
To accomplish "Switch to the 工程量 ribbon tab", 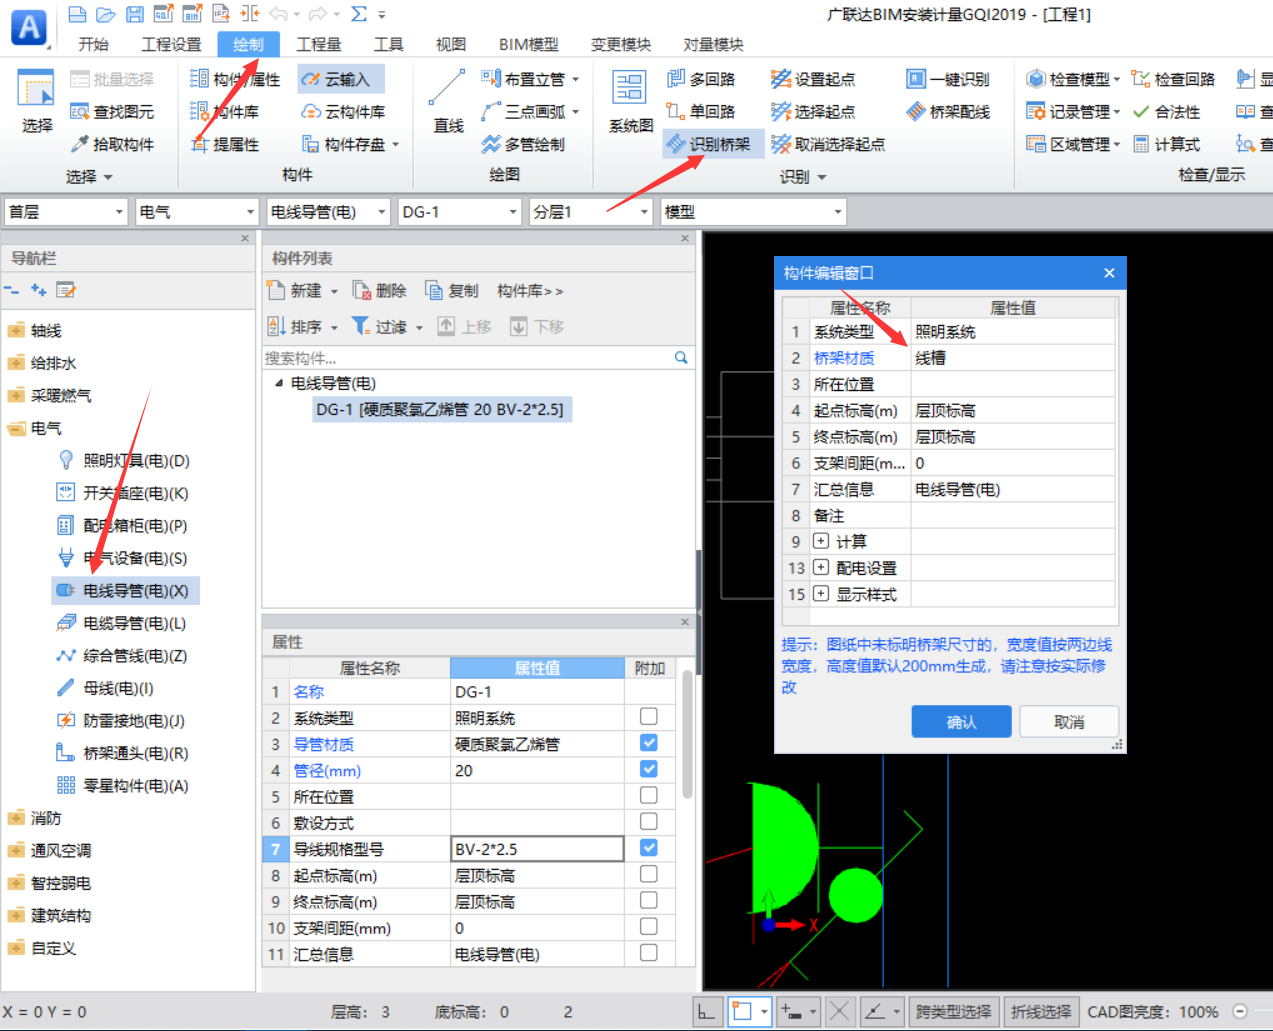I will pyautogui.click(x=319, y=44).
